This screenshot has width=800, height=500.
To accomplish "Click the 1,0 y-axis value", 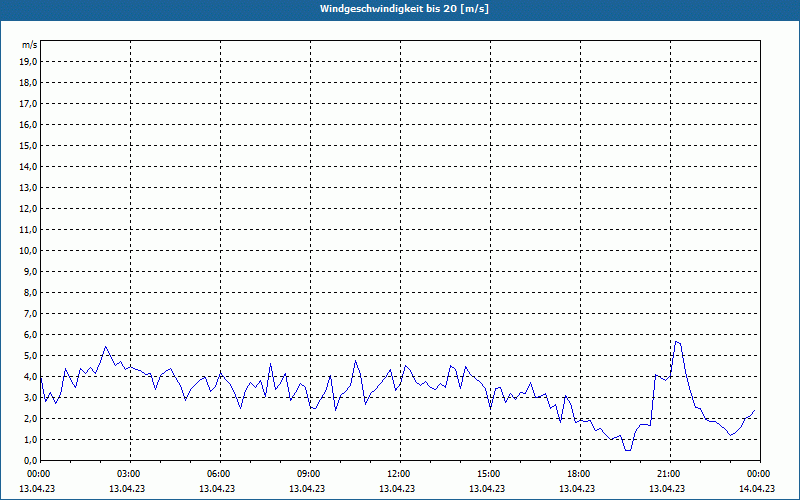I will click(x=31, y=439).
